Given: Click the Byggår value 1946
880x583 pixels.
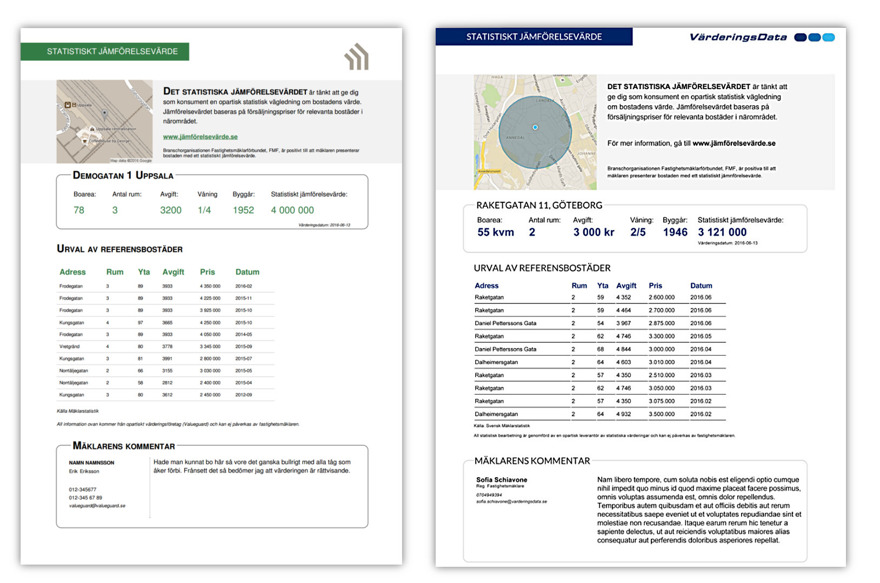Looking at the screenshot, I should tap(675, 232).
